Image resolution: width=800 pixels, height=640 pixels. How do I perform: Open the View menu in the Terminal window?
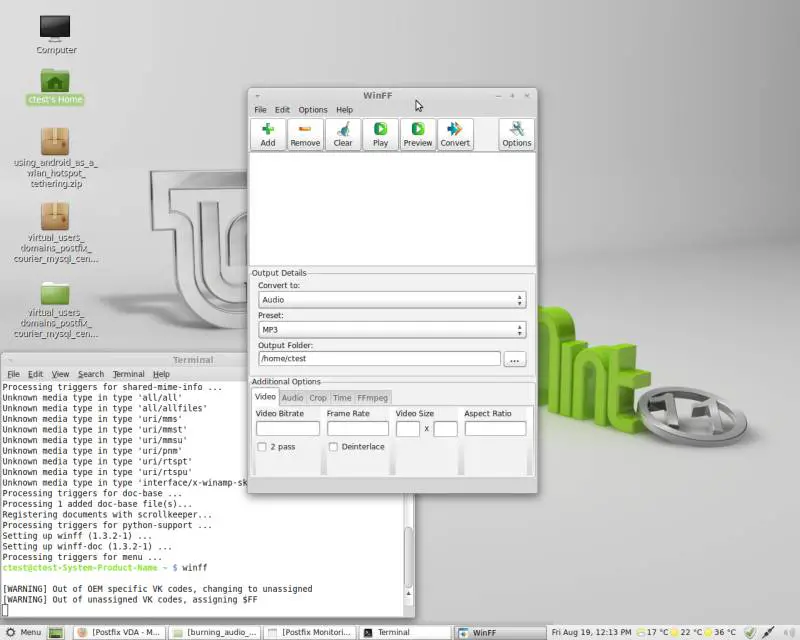pos(60,374)
